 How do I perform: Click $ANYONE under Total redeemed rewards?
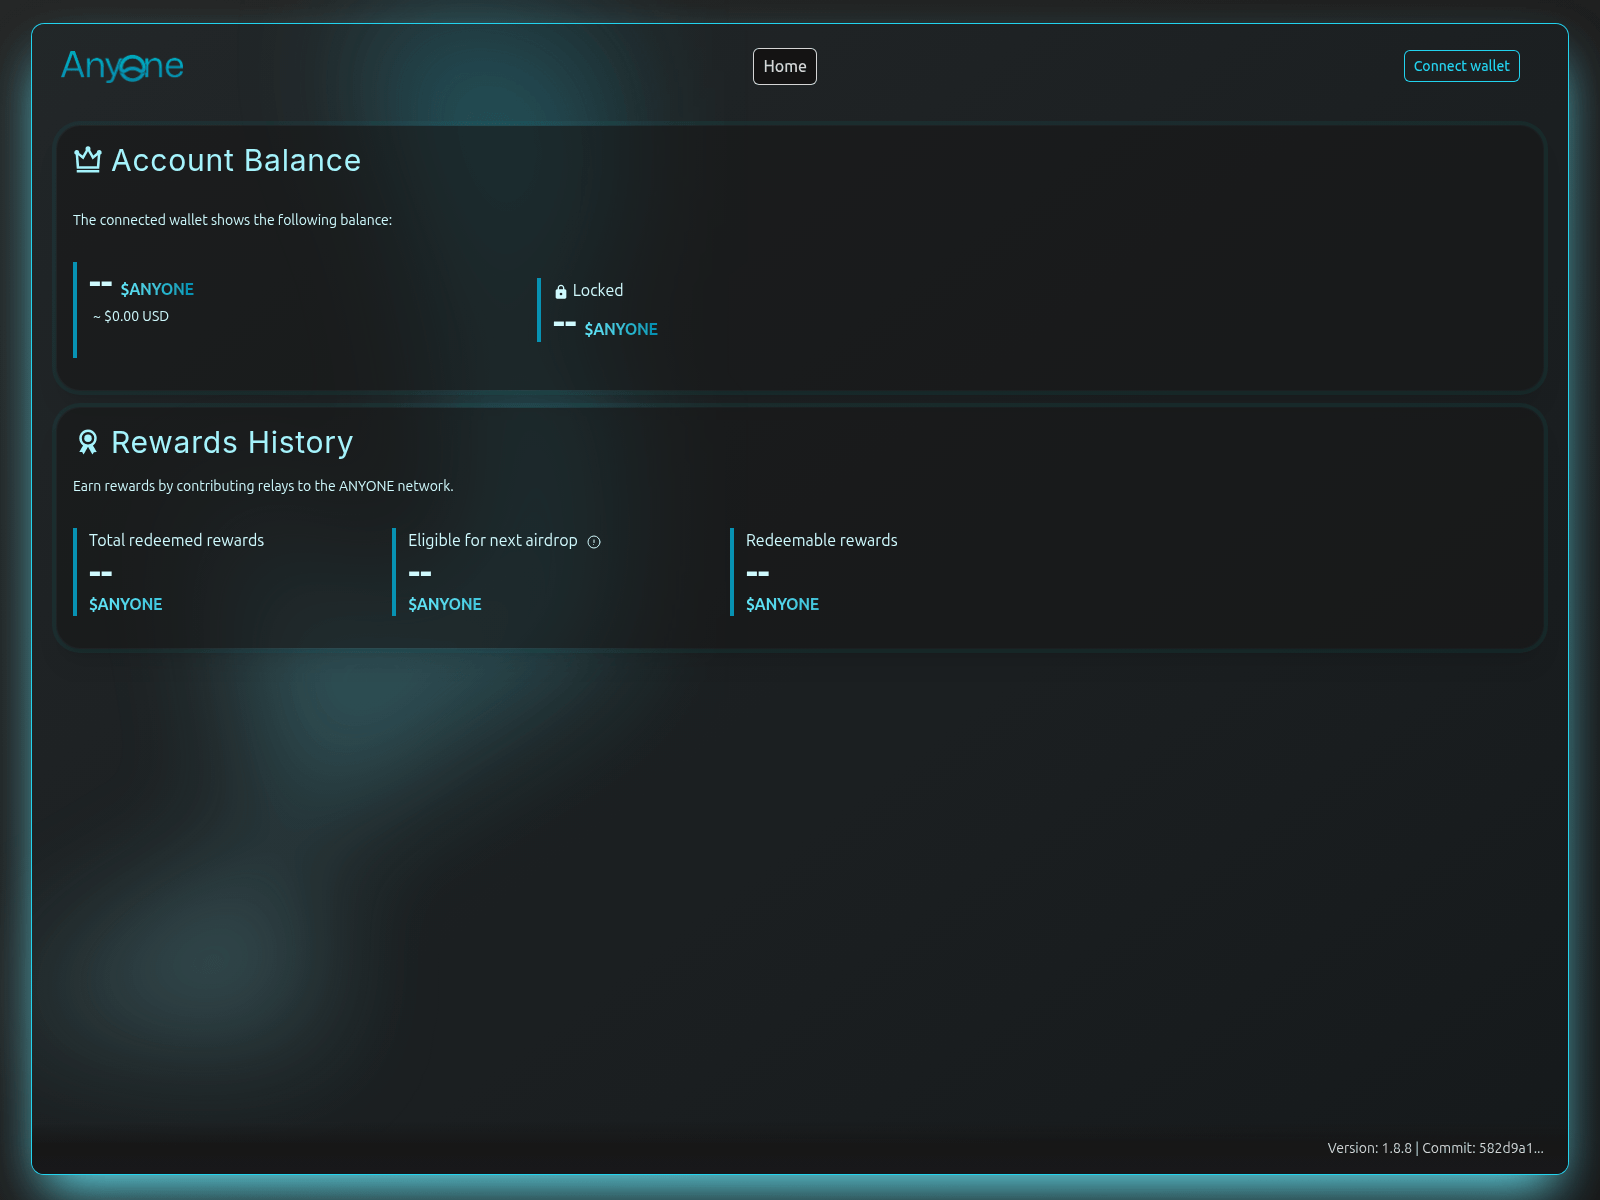[x=126, y=604]
